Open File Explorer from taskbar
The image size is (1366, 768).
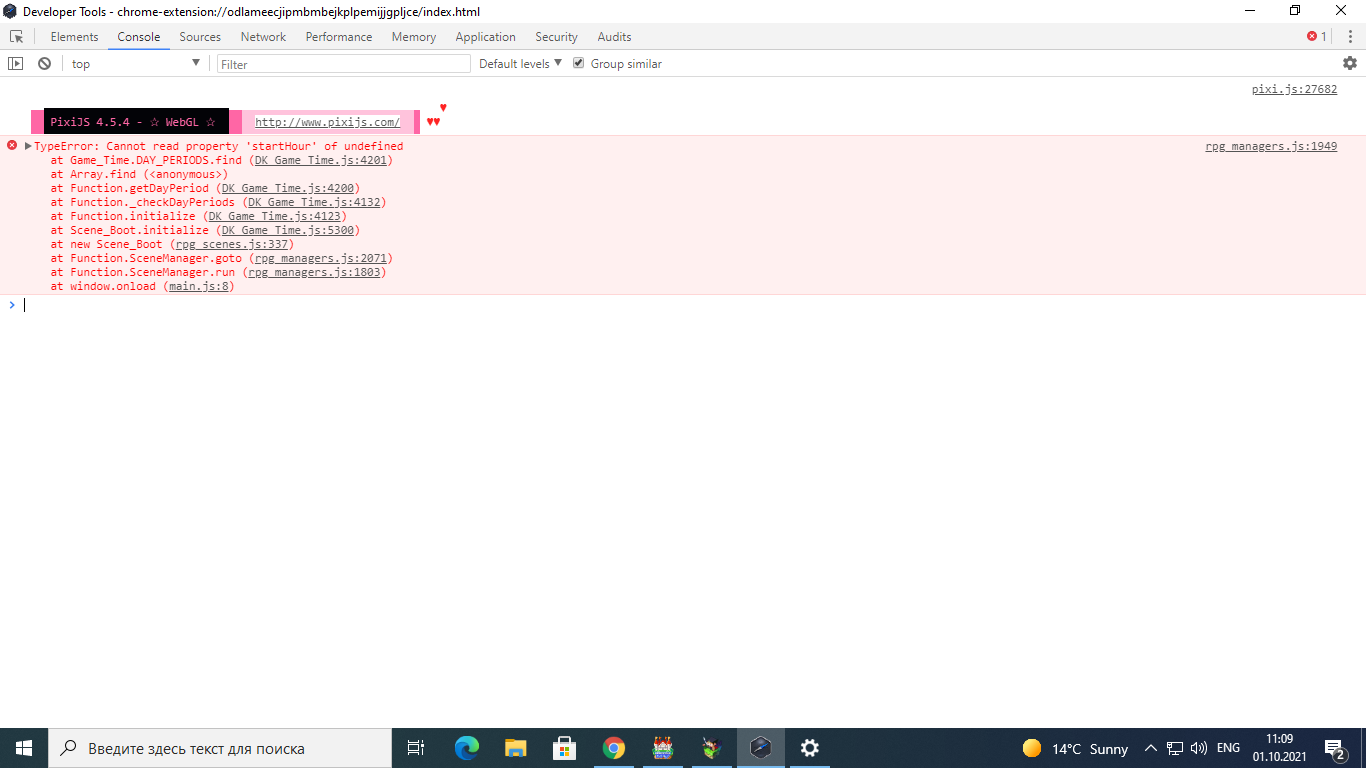coord(515,748)
